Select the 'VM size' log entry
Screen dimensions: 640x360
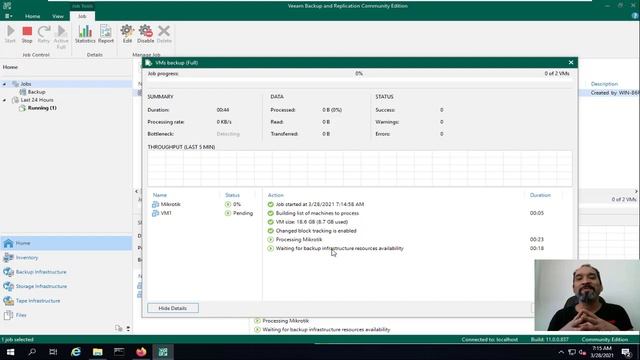[311, 222]
